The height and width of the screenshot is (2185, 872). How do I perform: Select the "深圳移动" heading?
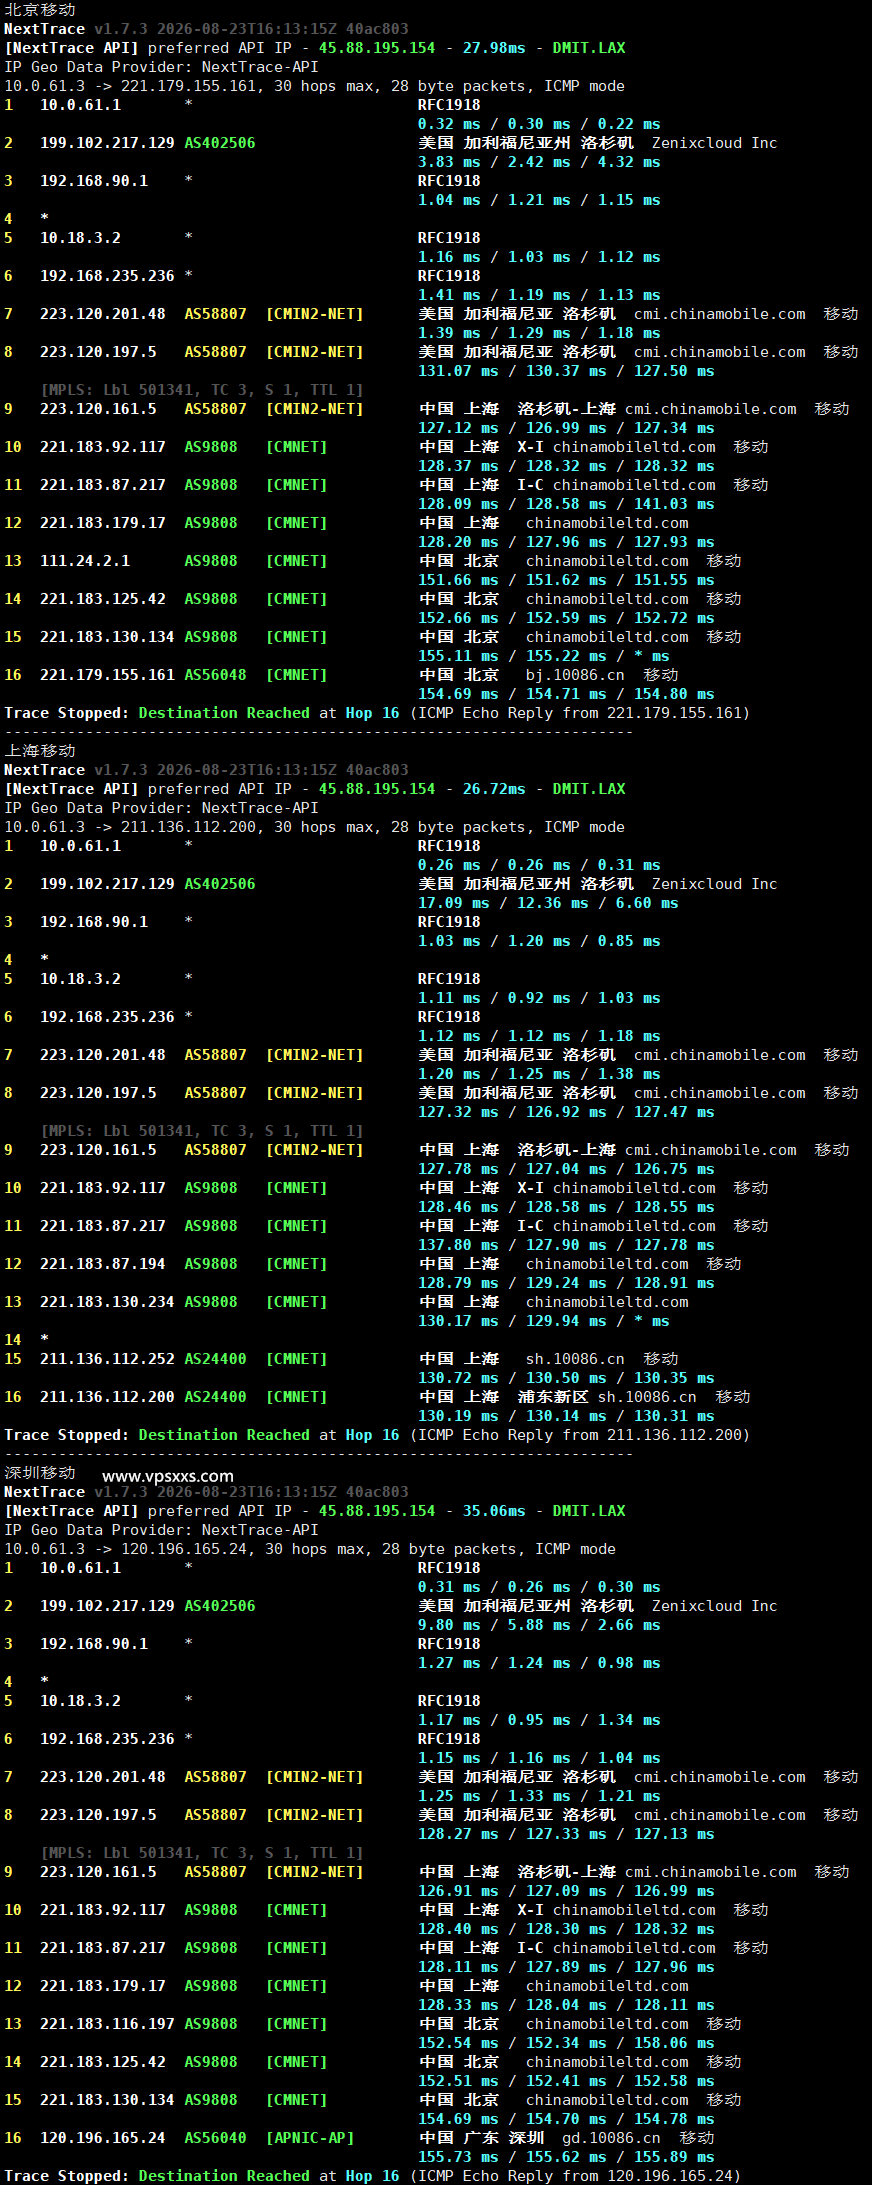(x=40, y=1473)
